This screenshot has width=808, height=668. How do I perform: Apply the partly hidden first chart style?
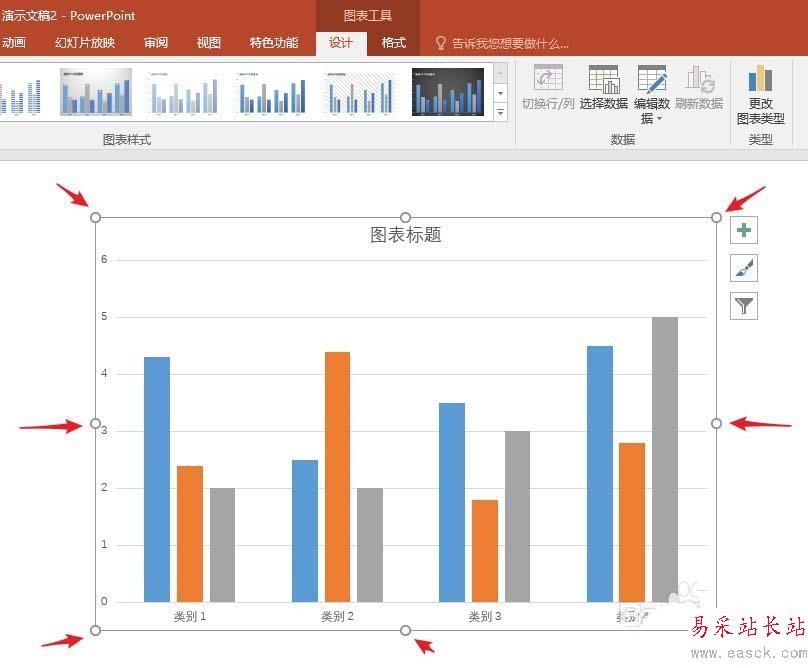[x=21, y=94]
